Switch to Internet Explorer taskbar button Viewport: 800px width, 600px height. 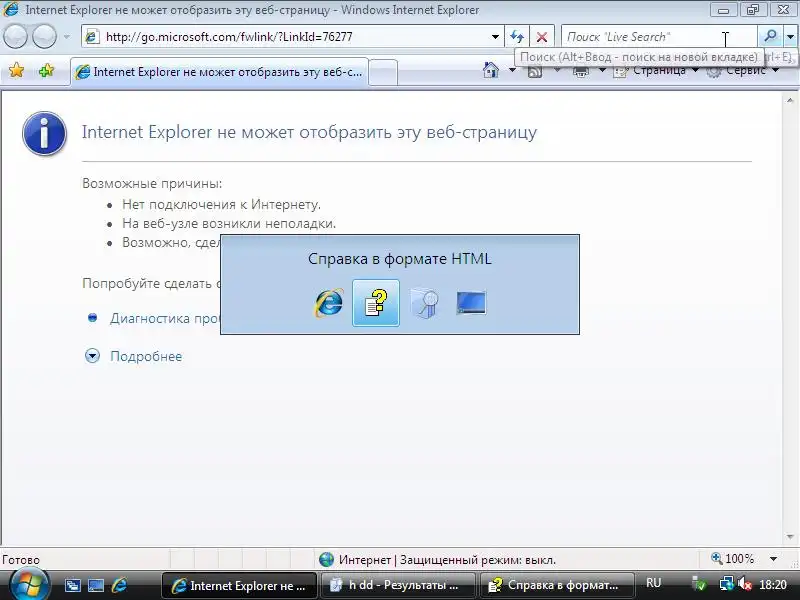pyautogui.click(x=239, y=585)
